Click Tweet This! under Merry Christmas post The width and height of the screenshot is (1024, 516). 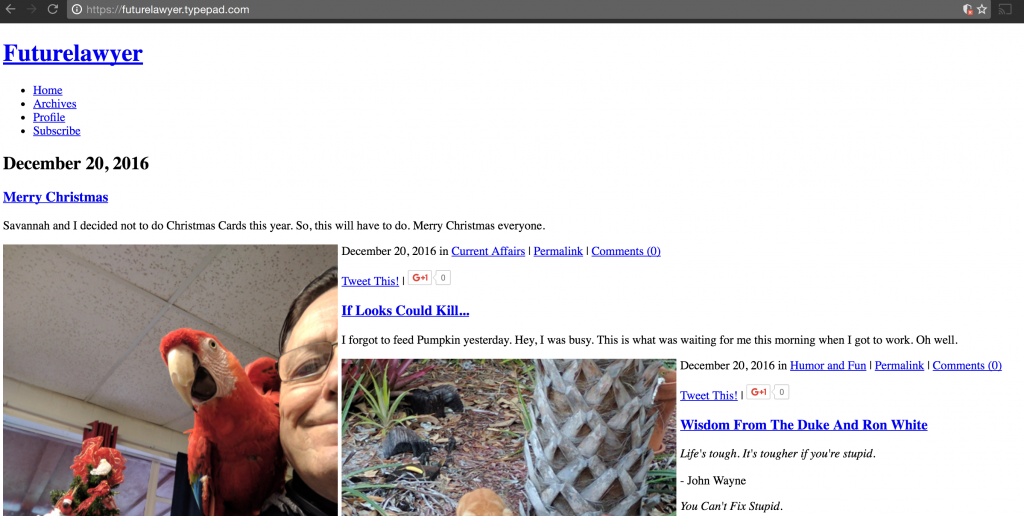tap(370, 282)
